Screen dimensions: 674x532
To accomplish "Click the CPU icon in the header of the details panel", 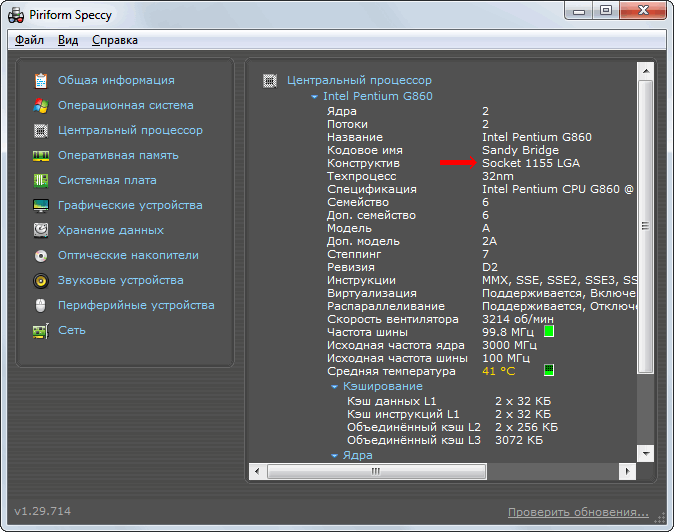I will click(x=270, y=80).
